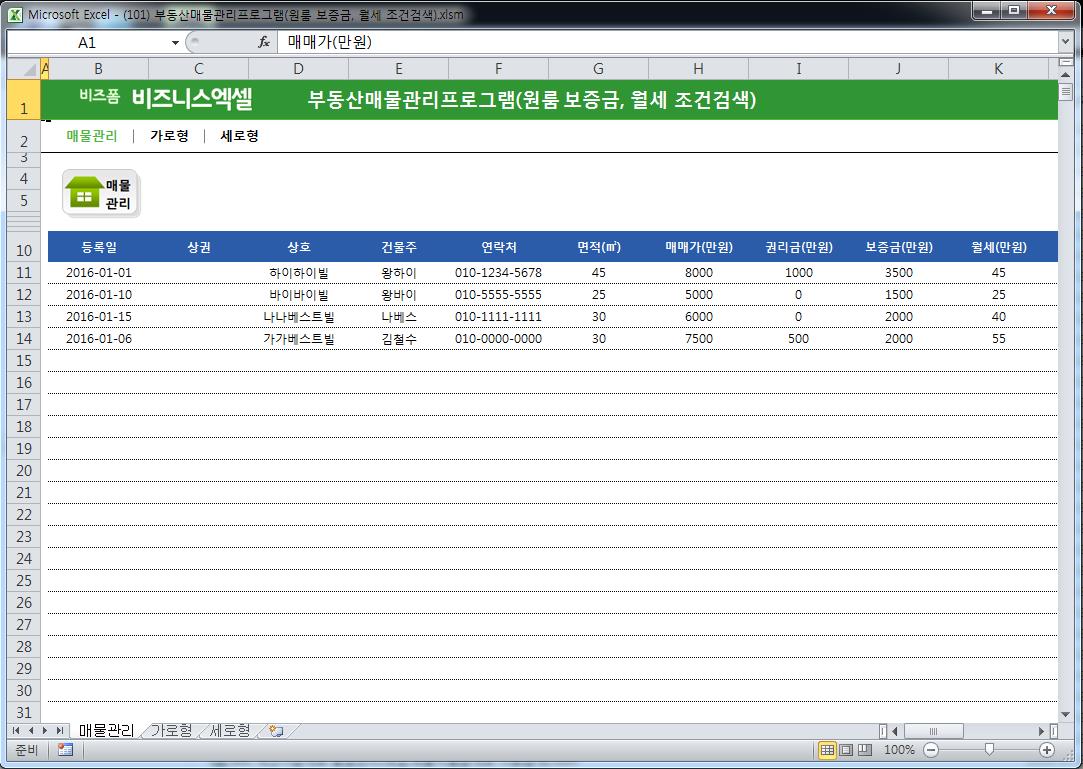Click the 보증금(만원) column header cell
The width and height of the screenshot is (1083, 769).
pos(899,247)
